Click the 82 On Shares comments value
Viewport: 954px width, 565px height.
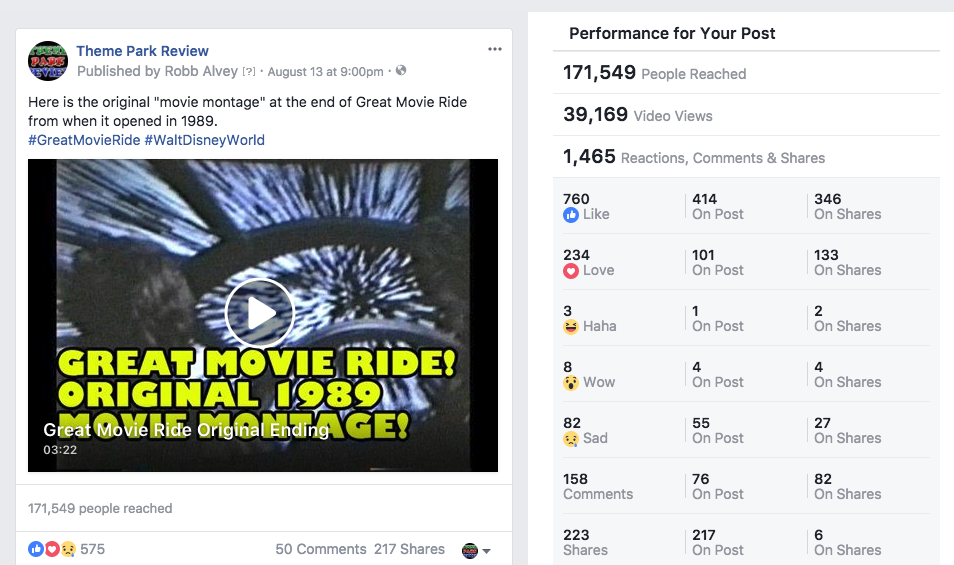(x=848, y=487)
